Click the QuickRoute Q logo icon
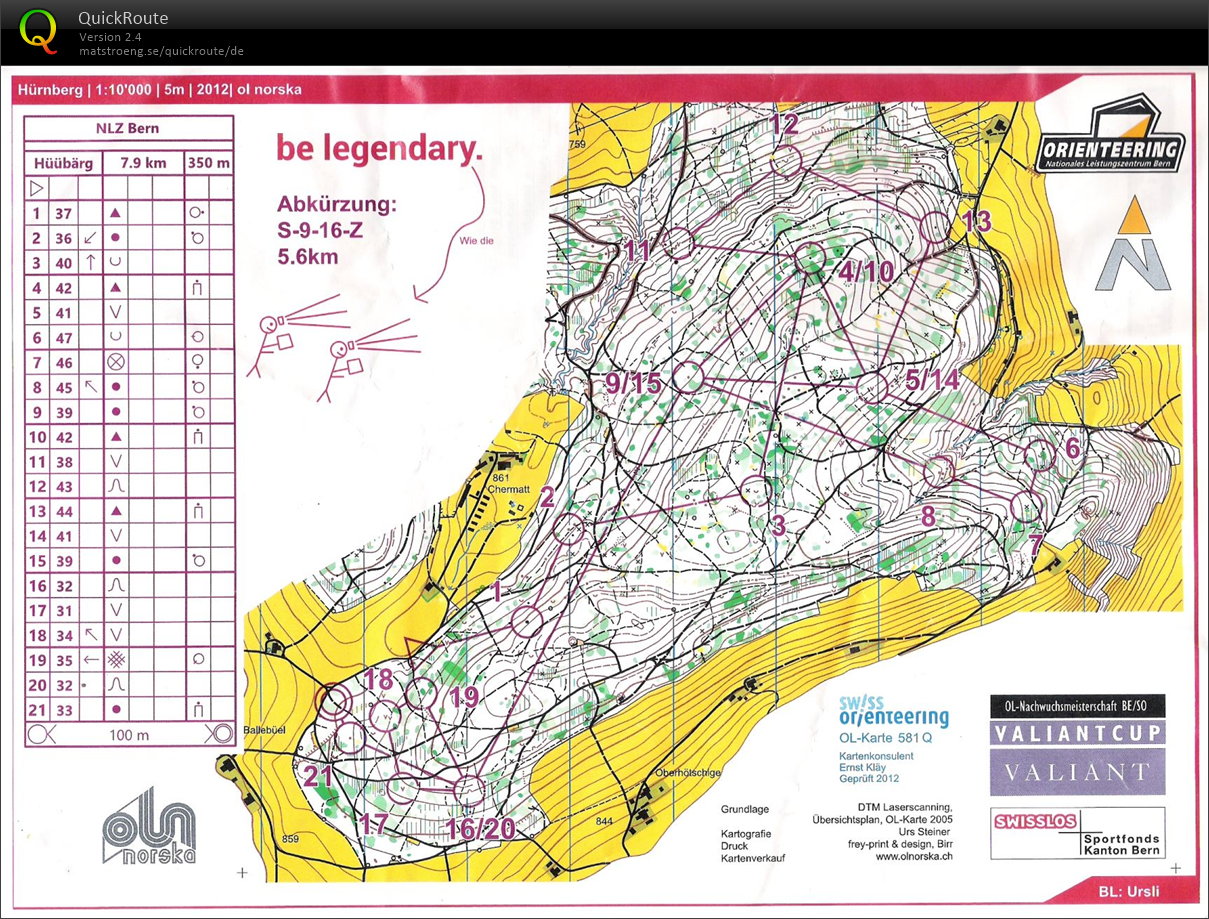1209x919 pixels. point(39,30)
